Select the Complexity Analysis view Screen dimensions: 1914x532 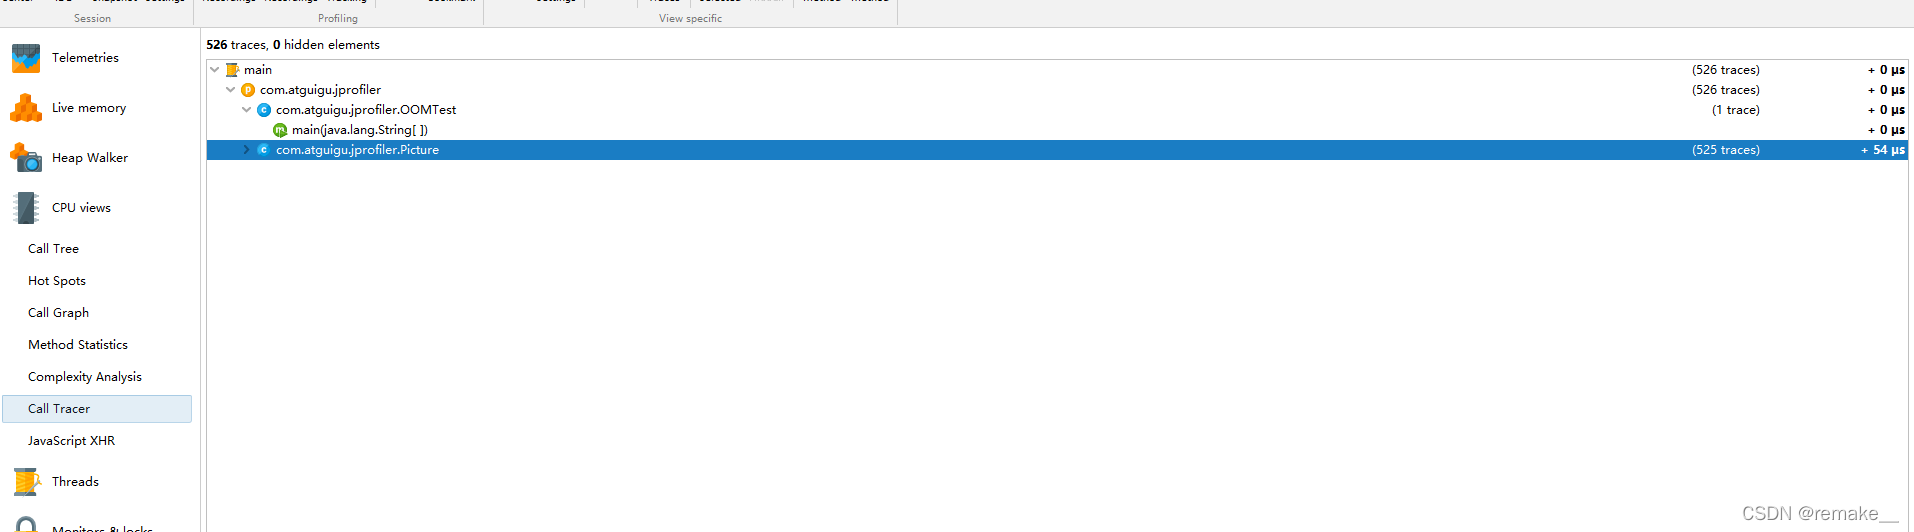pos(85,377)
